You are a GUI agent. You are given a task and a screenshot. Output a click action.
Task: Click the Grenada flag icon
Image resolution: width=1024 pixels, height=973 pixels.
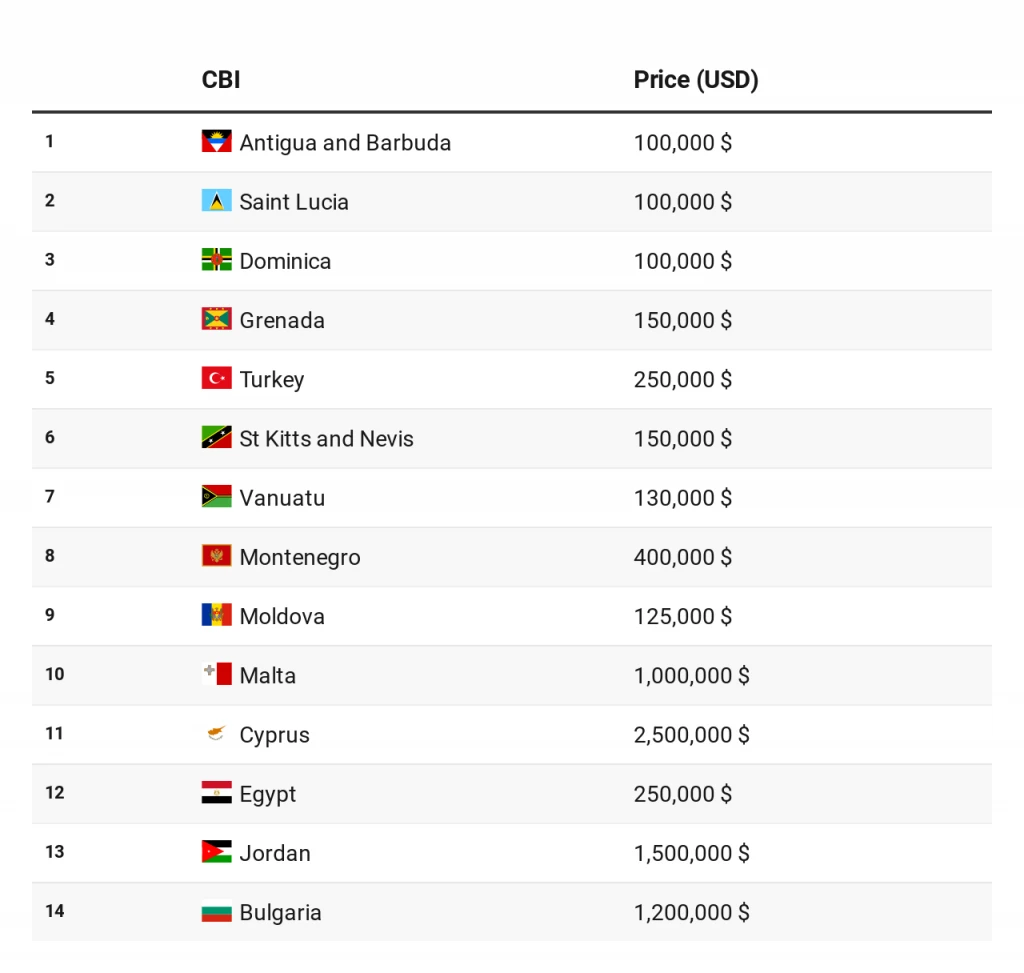pos(216,319)
